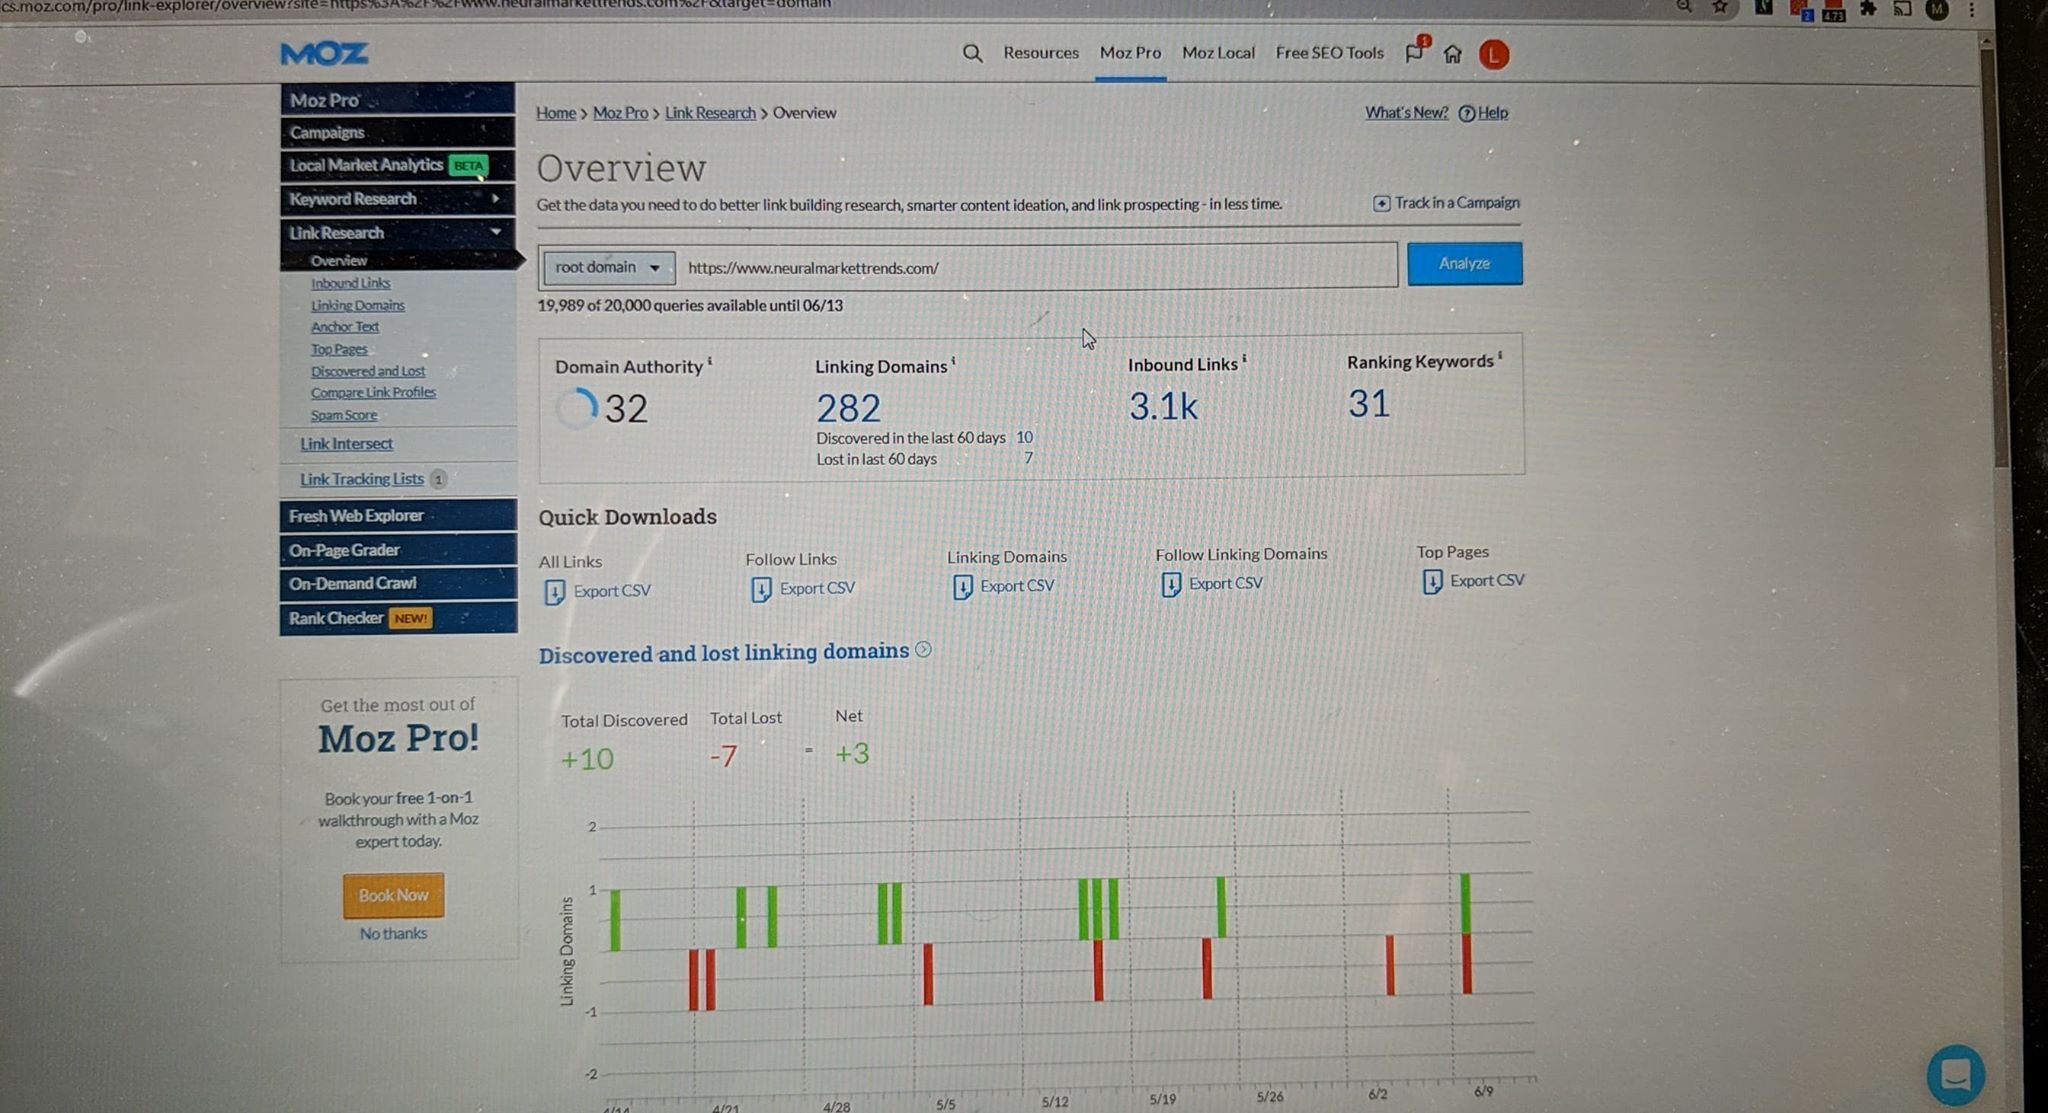
Task: Go to the home house icon
Action: pyautogui.click(x=1453, y=54)
